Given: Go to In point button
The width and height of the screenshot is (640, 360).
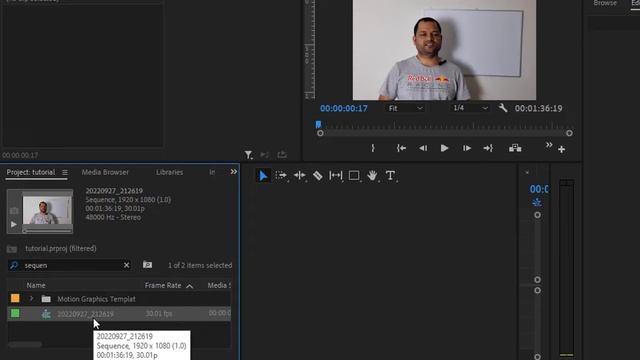Looking at the screenshot, I should pyautogui.click(x=401, y=148).
